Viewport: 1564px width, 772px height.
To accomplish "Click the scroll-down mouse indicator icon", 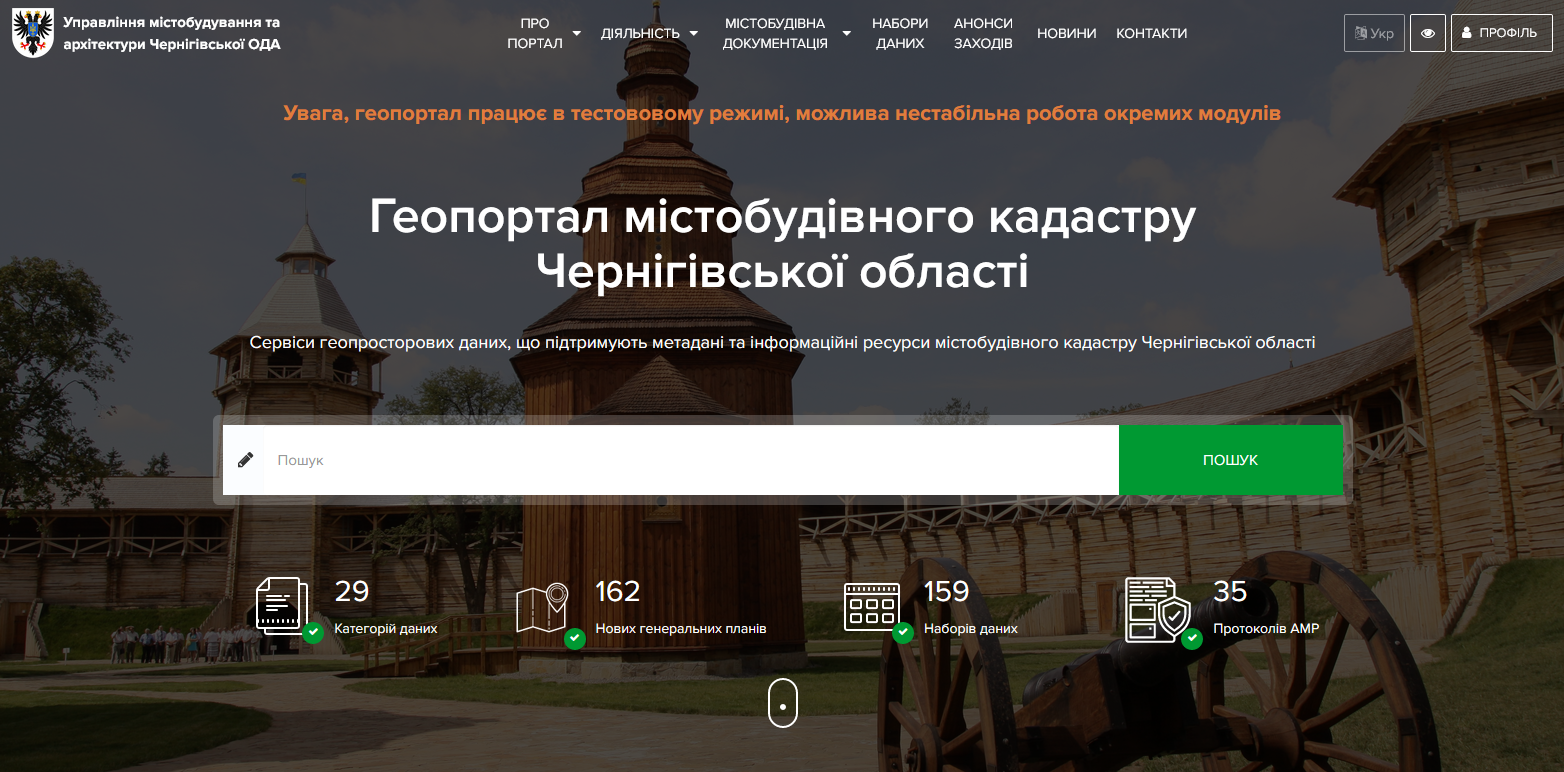I will pos(783,702).
